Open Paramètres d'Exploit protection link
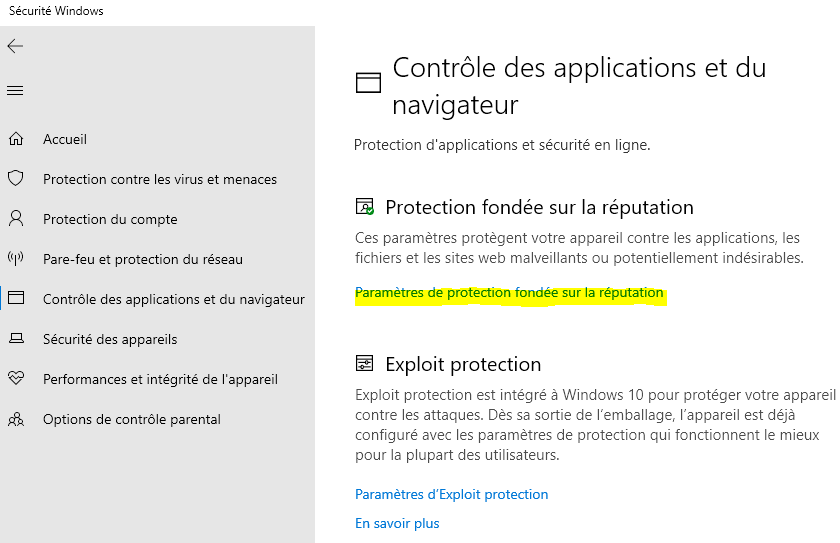 click(451, 494)
